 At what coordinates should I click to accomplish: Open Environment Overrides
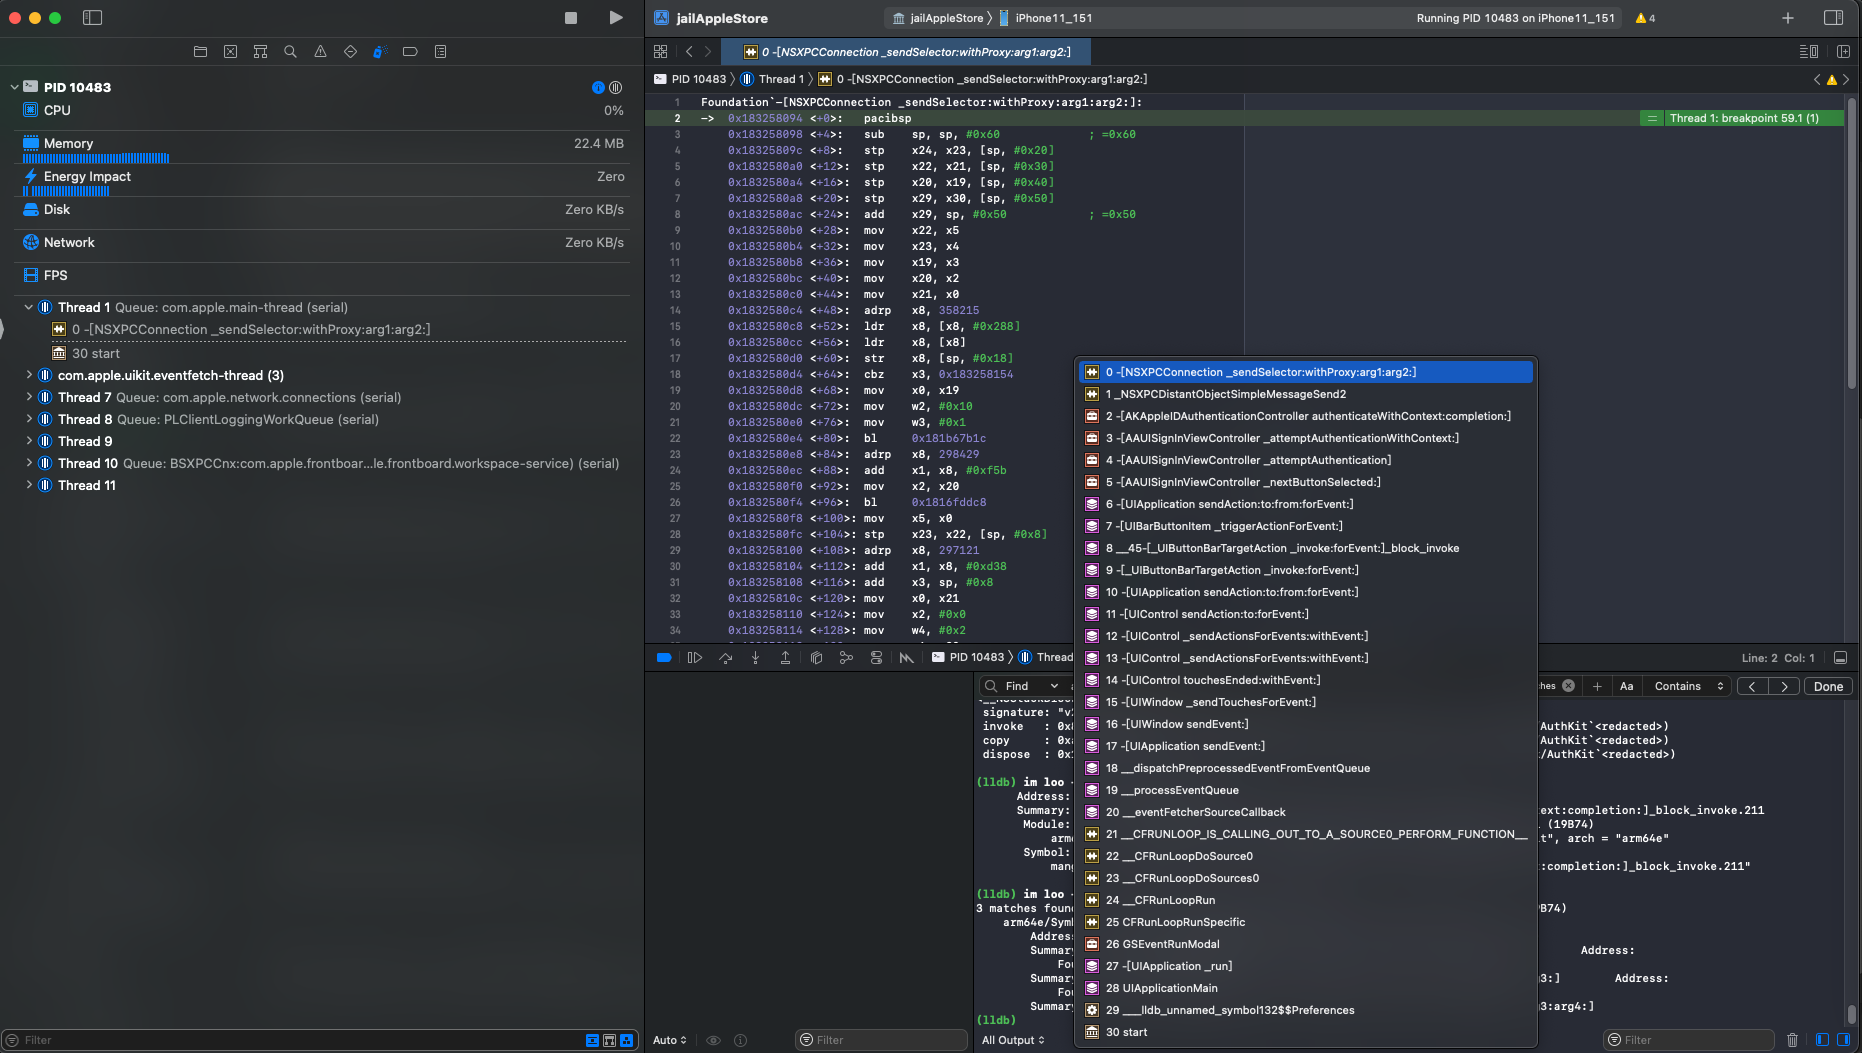pos(876,657)
